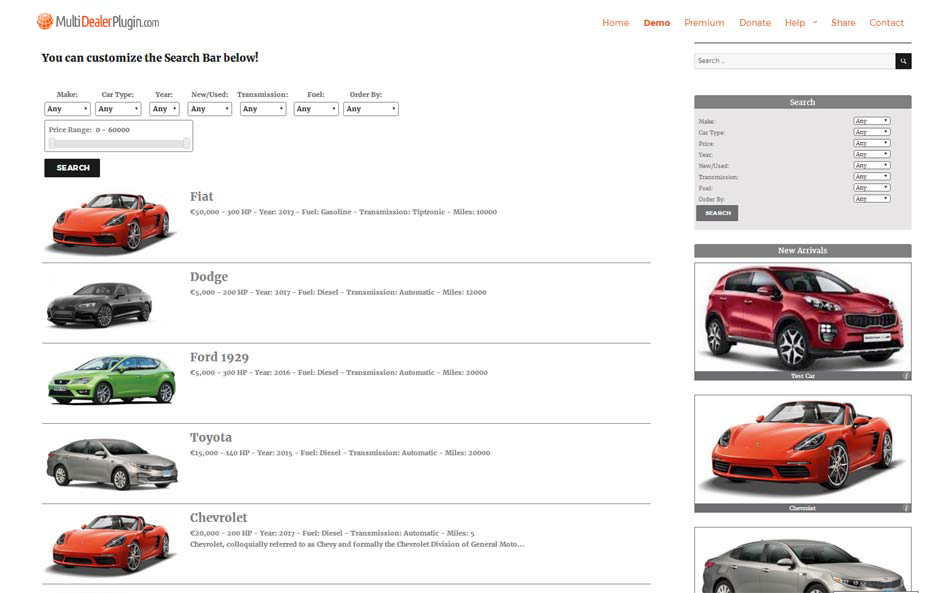
Task: Click the magnifier search icon button
Action: pyautogui.click(x=903, y=61)
